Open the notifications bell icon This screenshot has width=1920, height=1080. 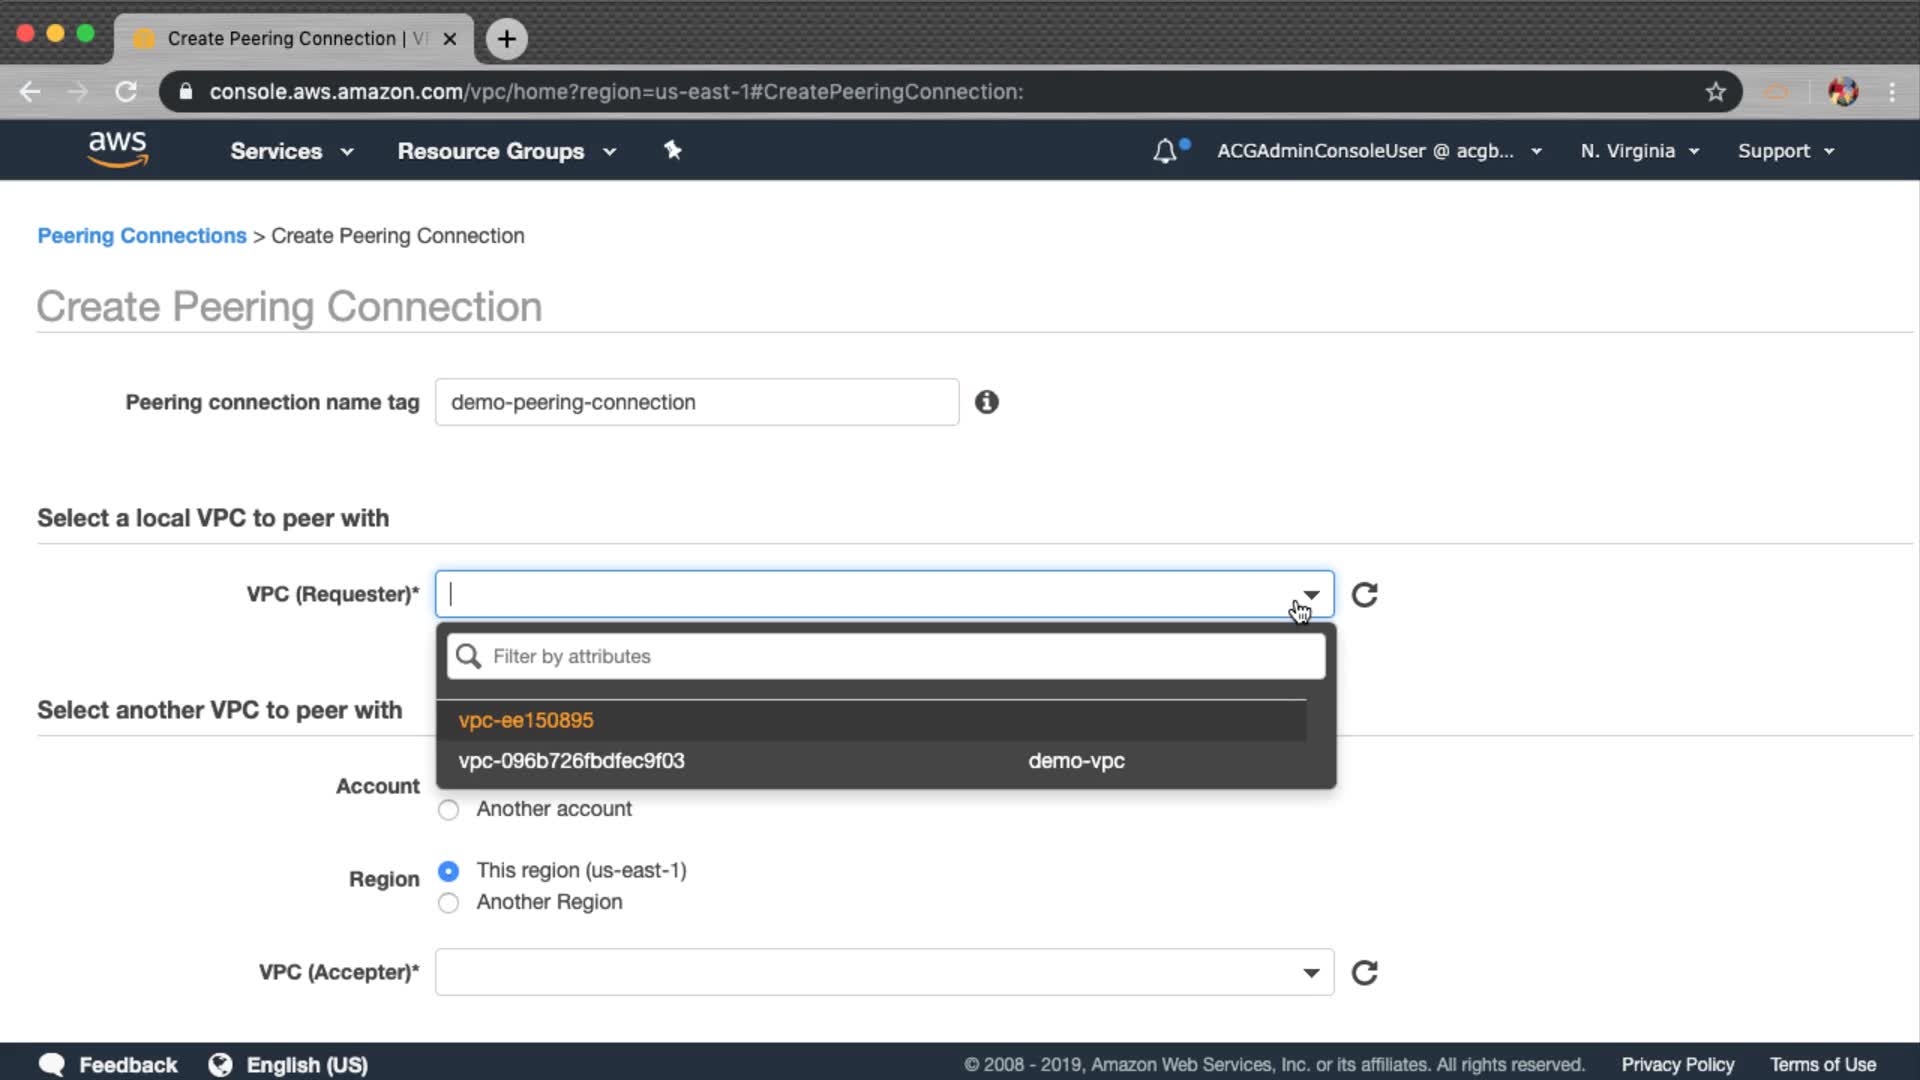[1165, 151]
